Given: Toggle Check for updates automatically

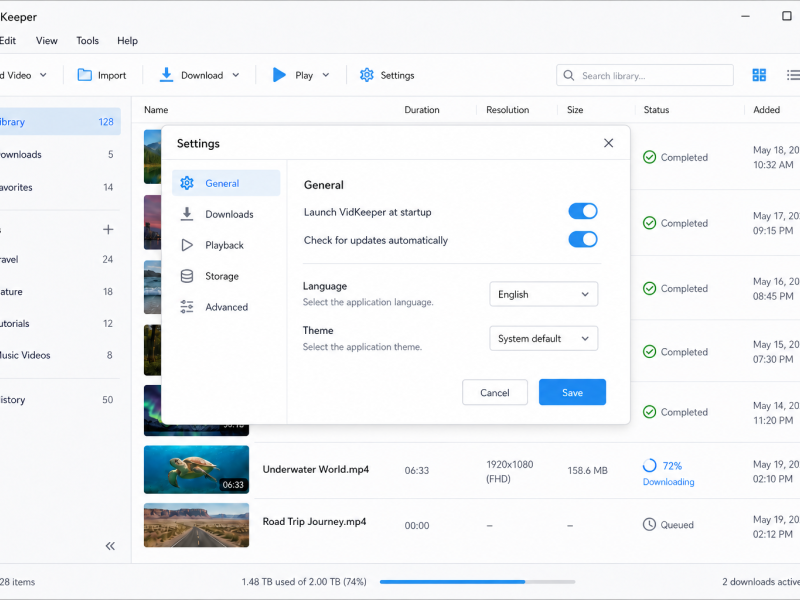Looking at the screenshot, I should [583, 239].
